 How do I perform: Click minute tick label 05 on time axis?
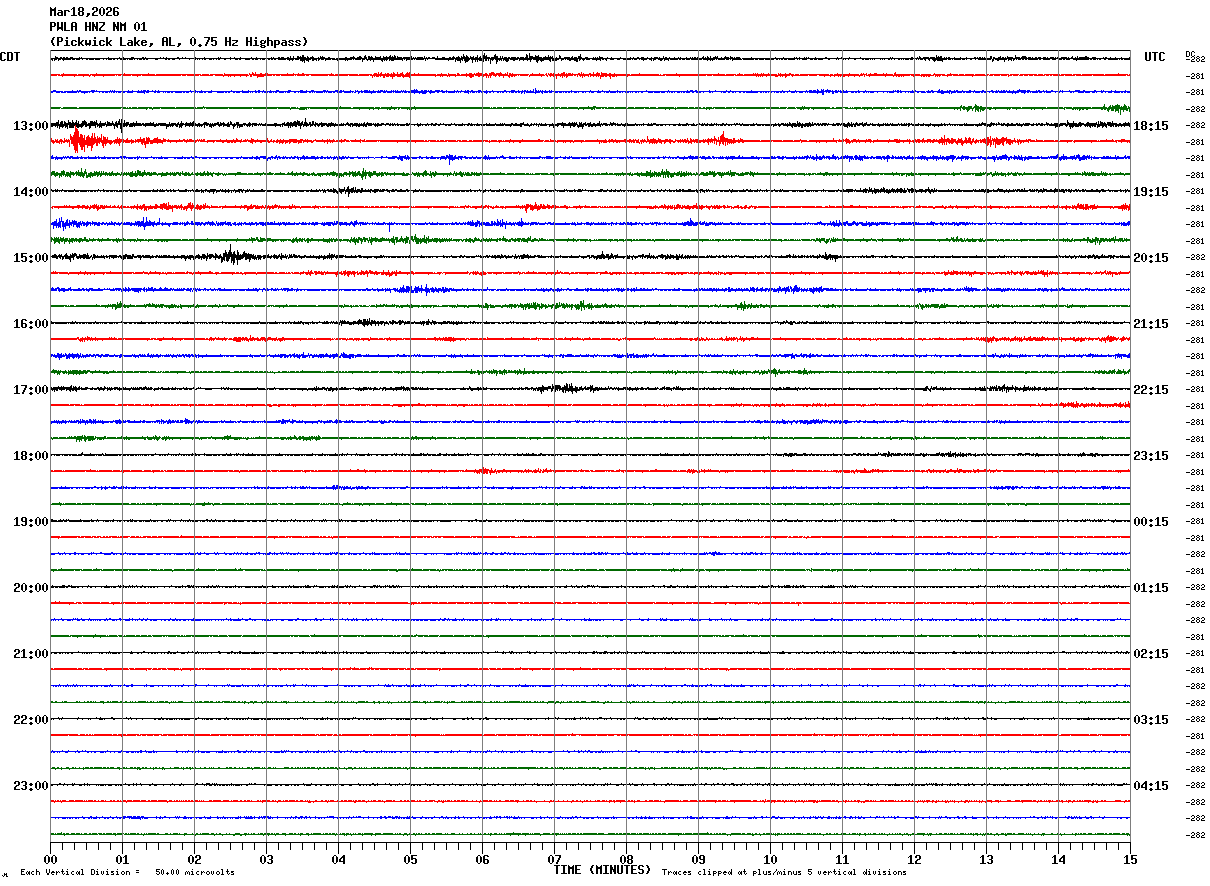pos(411,859)
